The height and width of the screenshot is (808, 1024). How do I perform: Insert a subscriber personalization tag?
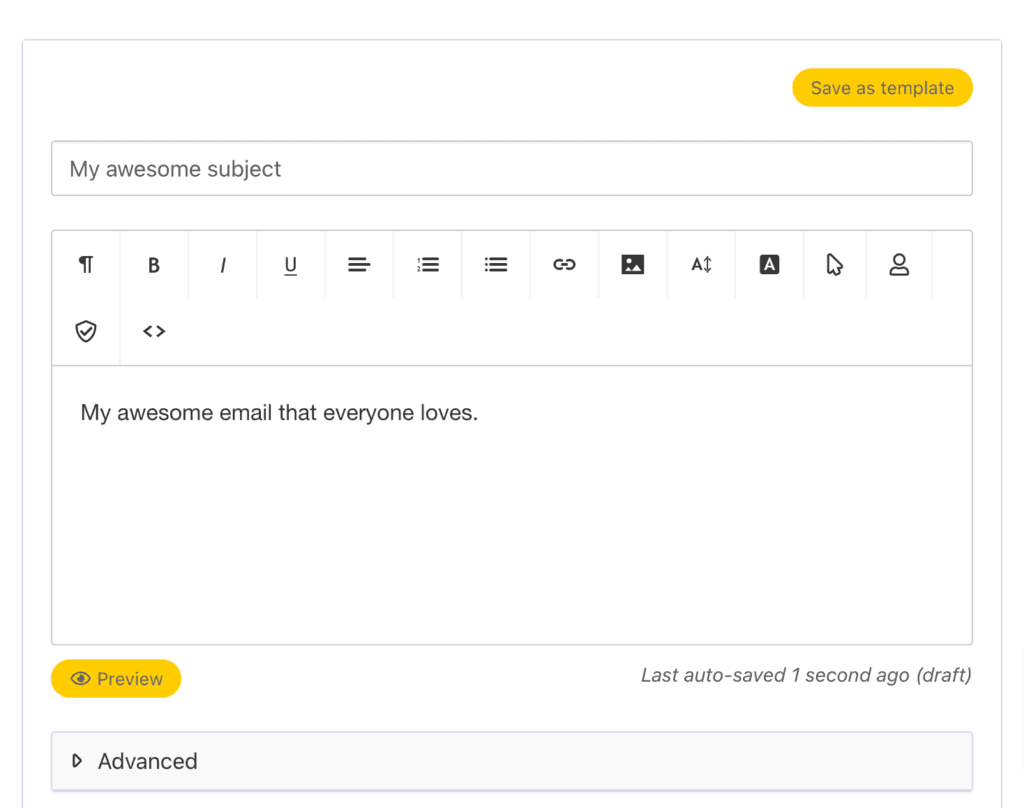(x=899, y=265)
